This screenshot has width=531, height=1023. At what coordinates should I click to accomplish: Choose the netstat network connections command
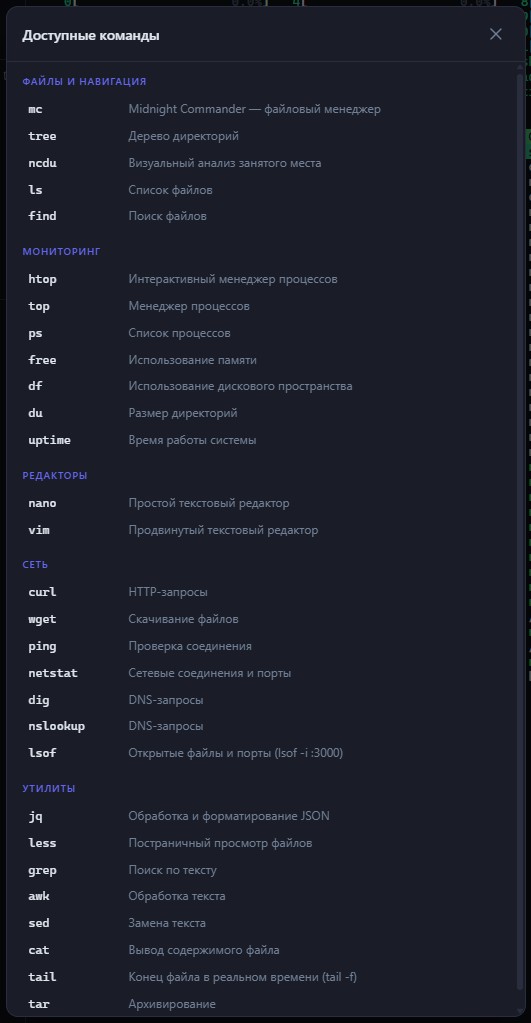[x=262, y=673]
